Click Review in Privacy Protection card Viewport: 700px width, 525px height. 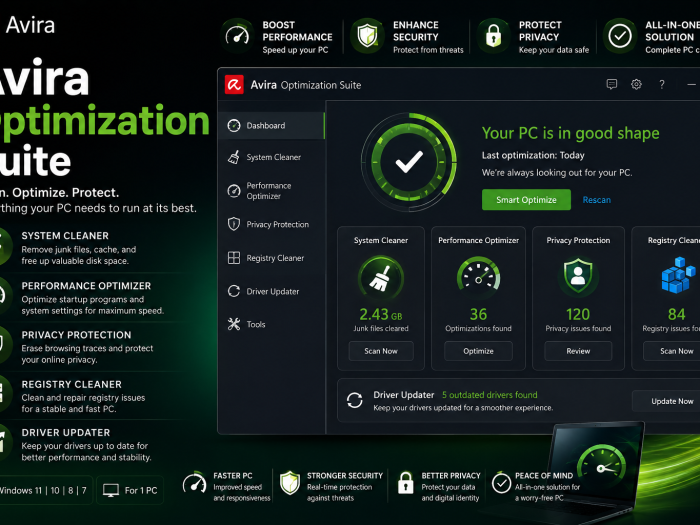(x=578, y=351)
